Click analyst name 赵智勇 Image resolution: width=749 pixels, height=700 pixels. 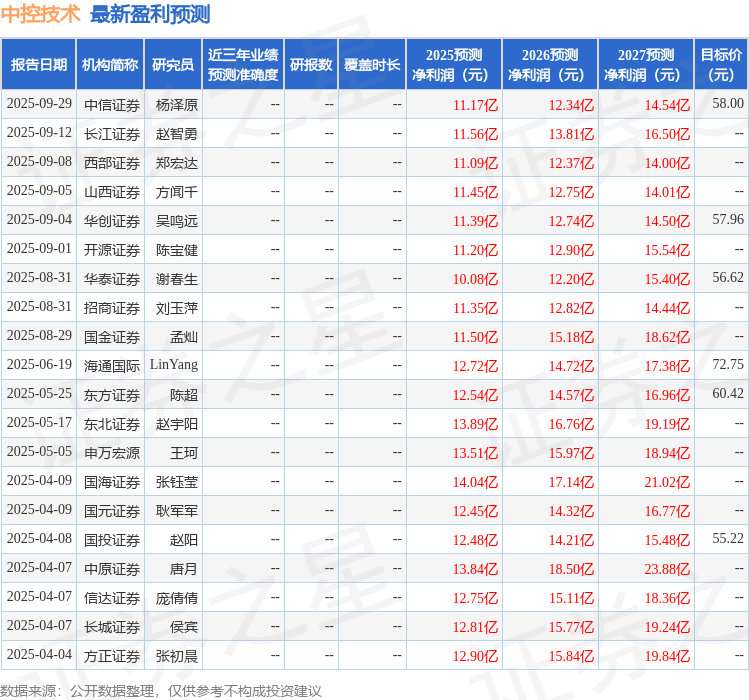point(177,134)
